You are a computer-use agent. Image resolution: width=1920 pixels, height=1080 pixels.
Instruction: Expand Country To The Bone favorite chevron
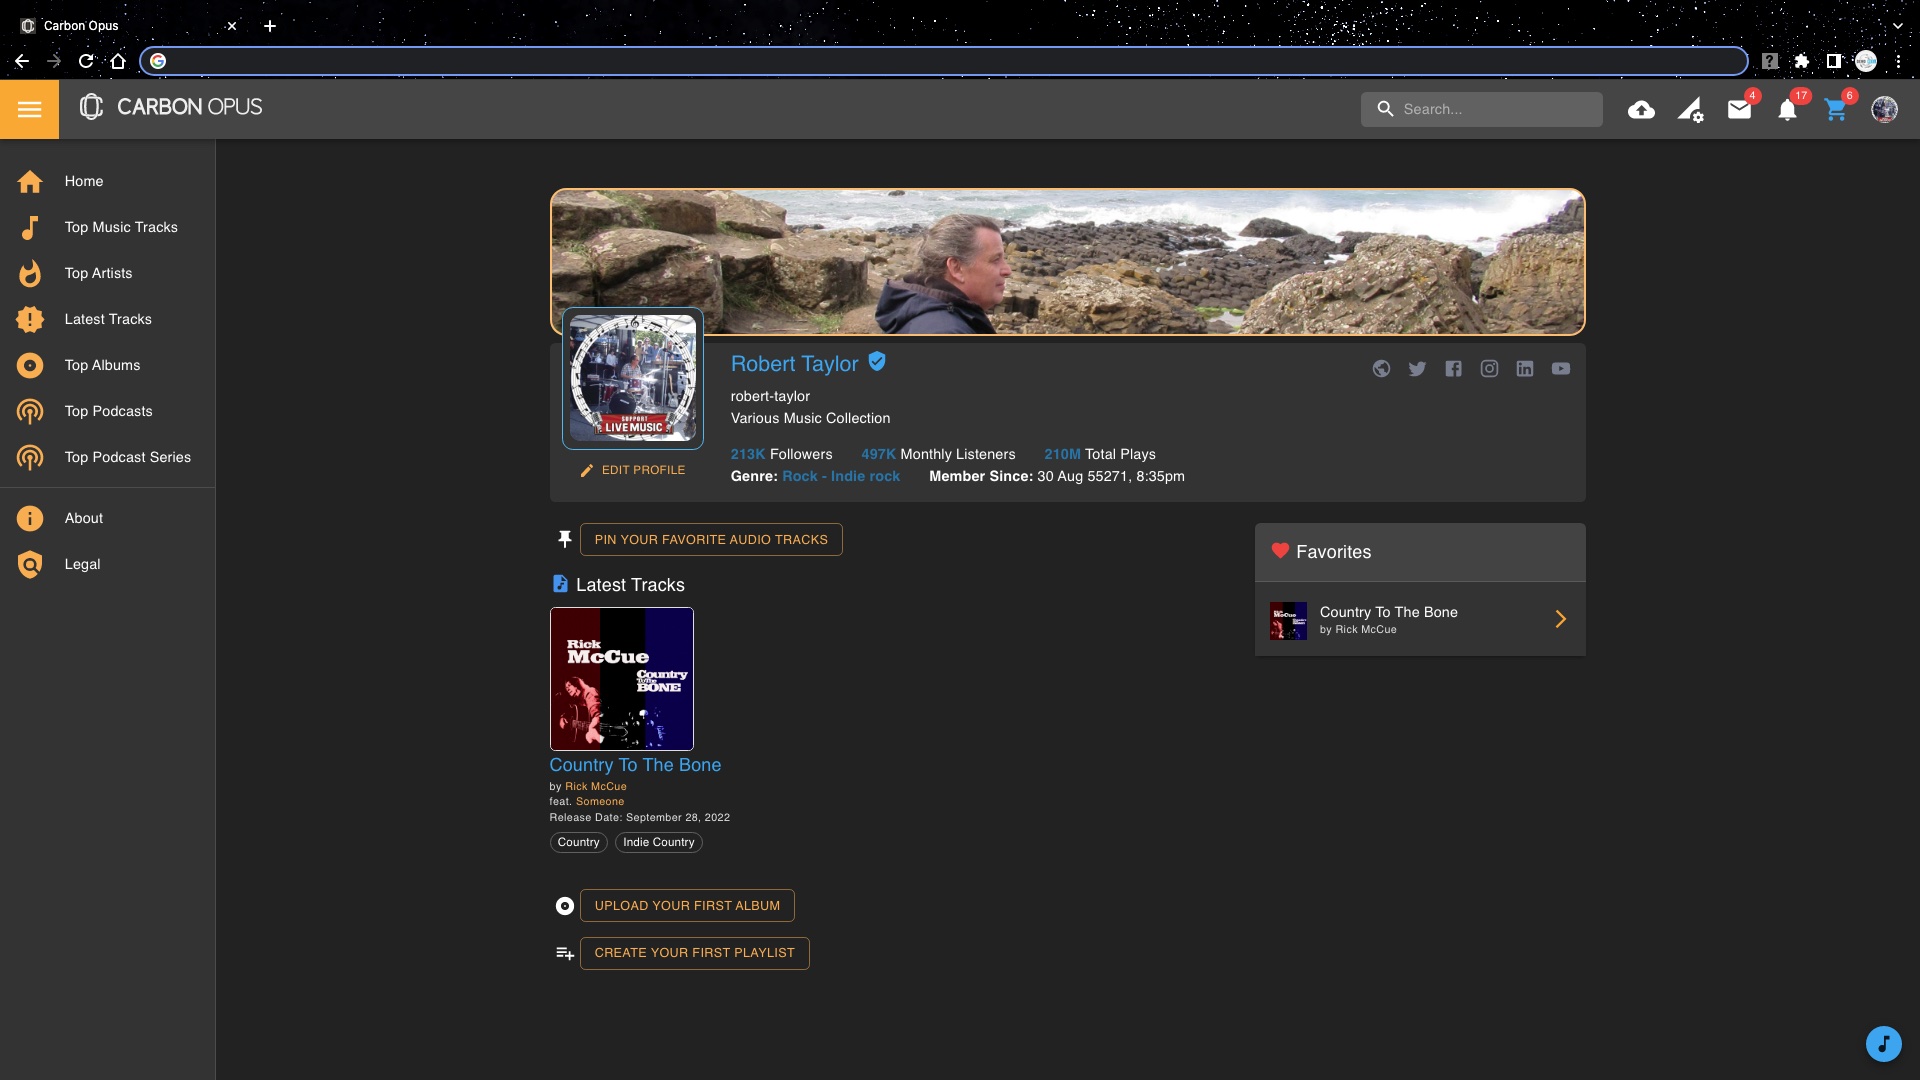1560,619
